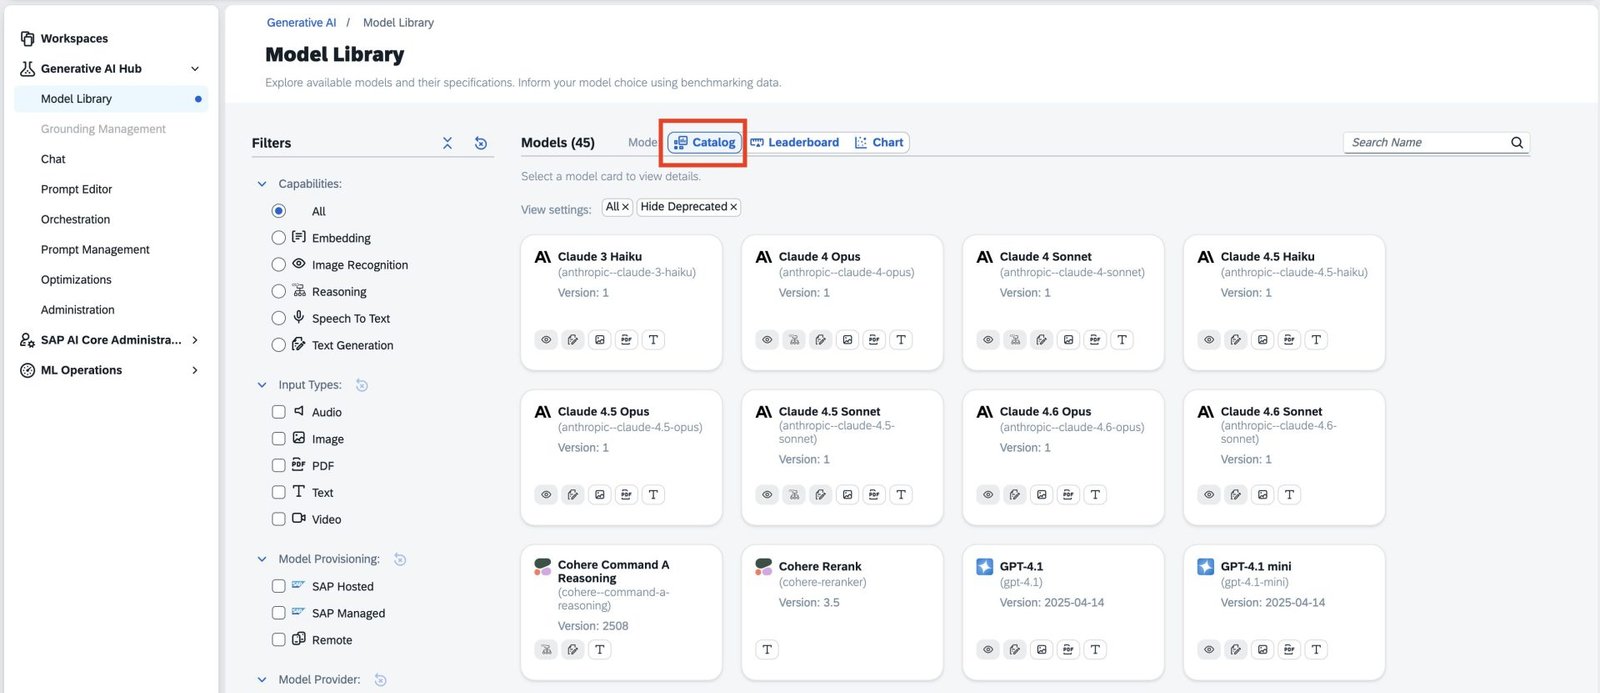The image size is (1600, 693).
Task: Remove the Hide Deprecated view setting token
Action: pyautogui.click(x=733, y=207)
